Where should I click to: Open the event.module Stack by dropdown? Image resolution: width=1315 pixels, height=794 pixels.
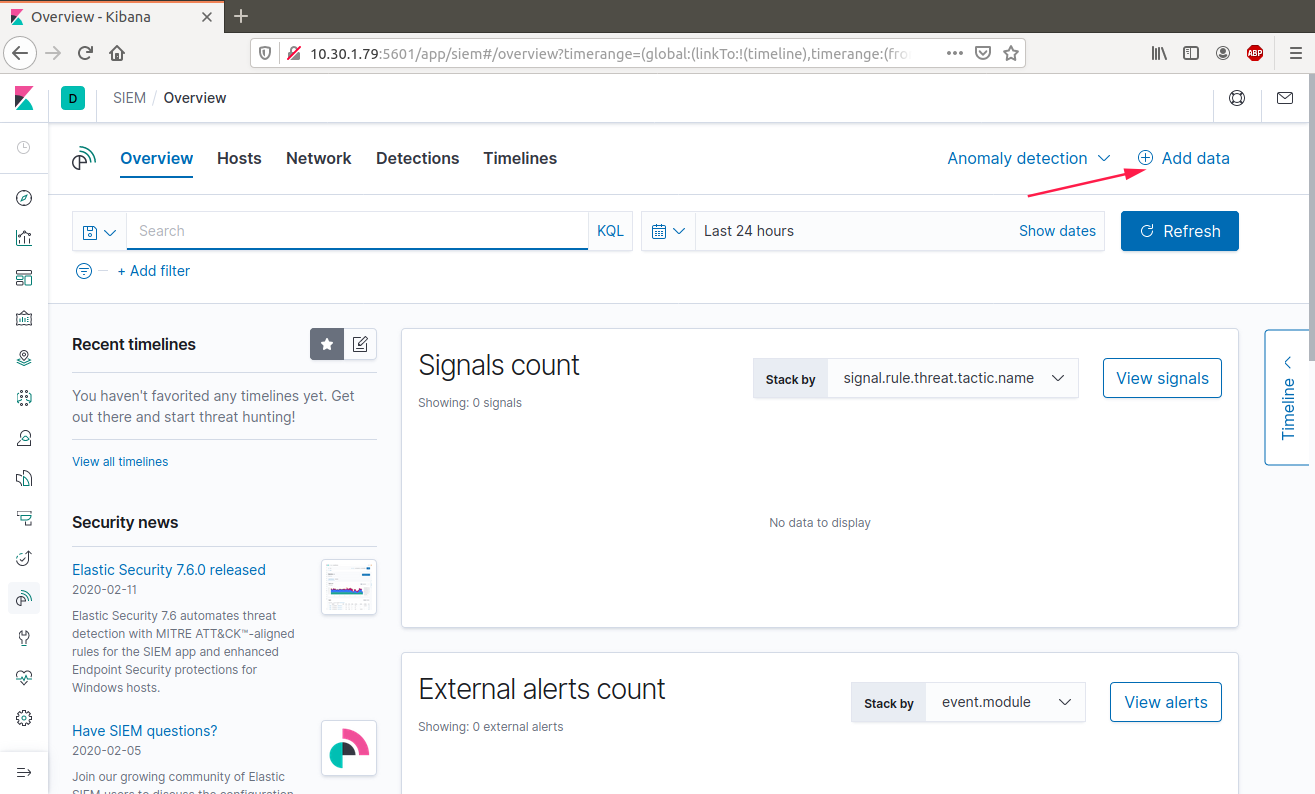(x=1004, y=702)
